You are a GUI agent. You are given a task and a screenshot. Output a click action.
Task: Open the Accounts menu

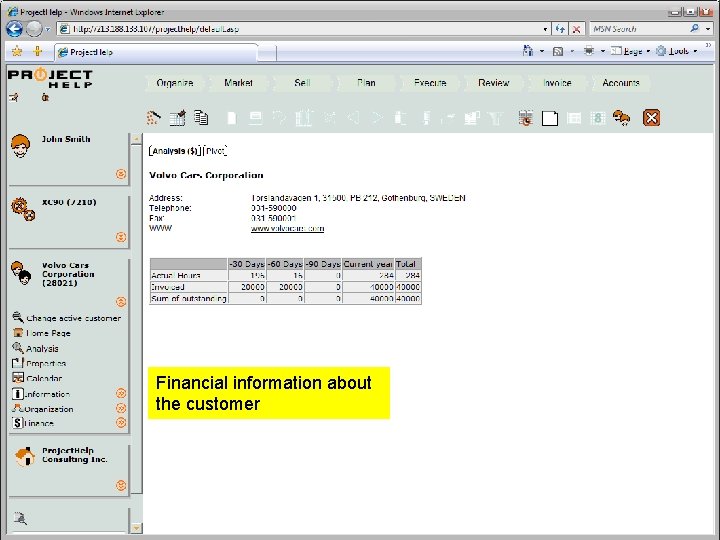point(621,83)
